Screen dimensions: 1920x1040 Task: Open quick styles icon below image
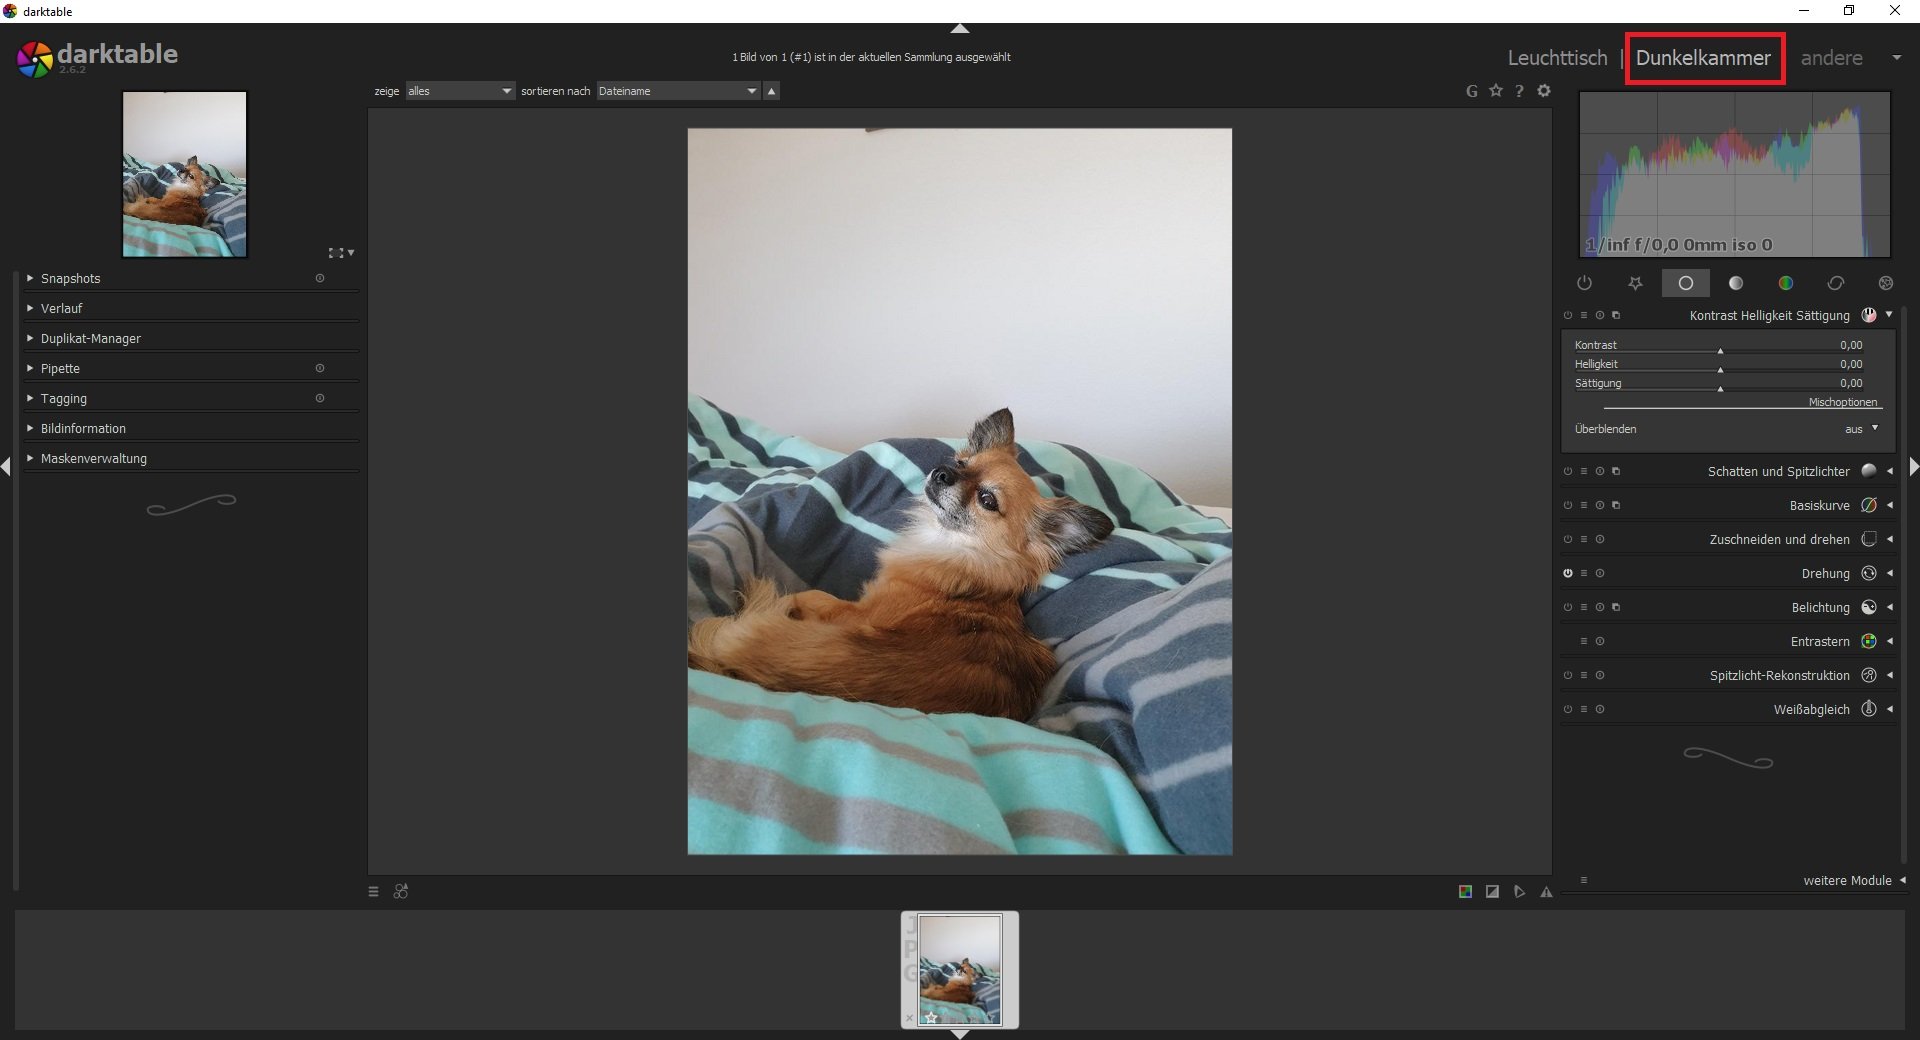pyautogui.click(x=401, y=892)
